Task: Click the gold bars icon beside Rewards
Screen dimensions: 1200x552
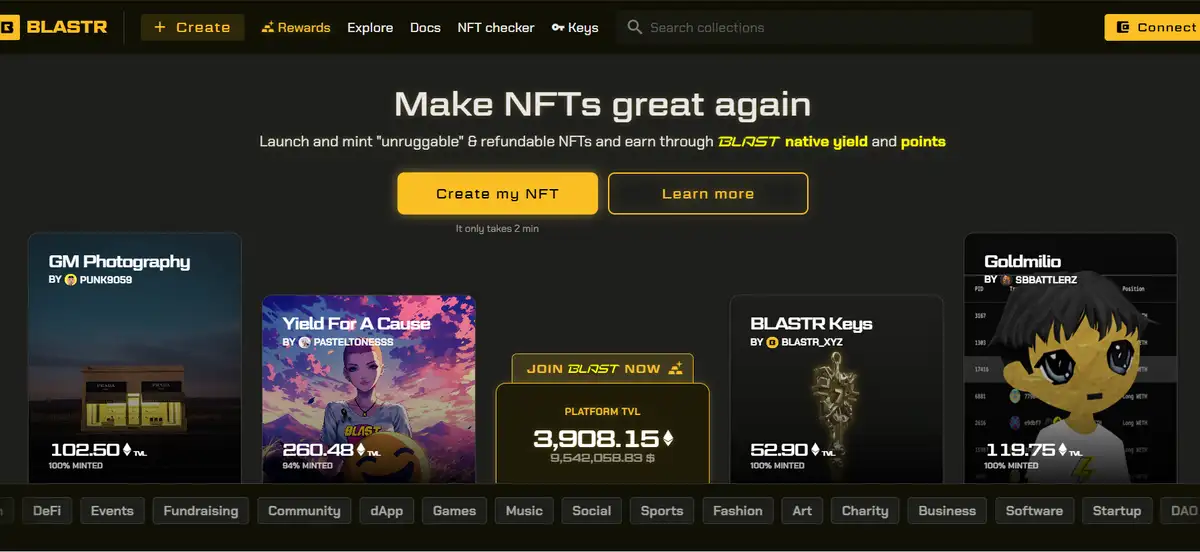Action: click(x=267, y=27)
